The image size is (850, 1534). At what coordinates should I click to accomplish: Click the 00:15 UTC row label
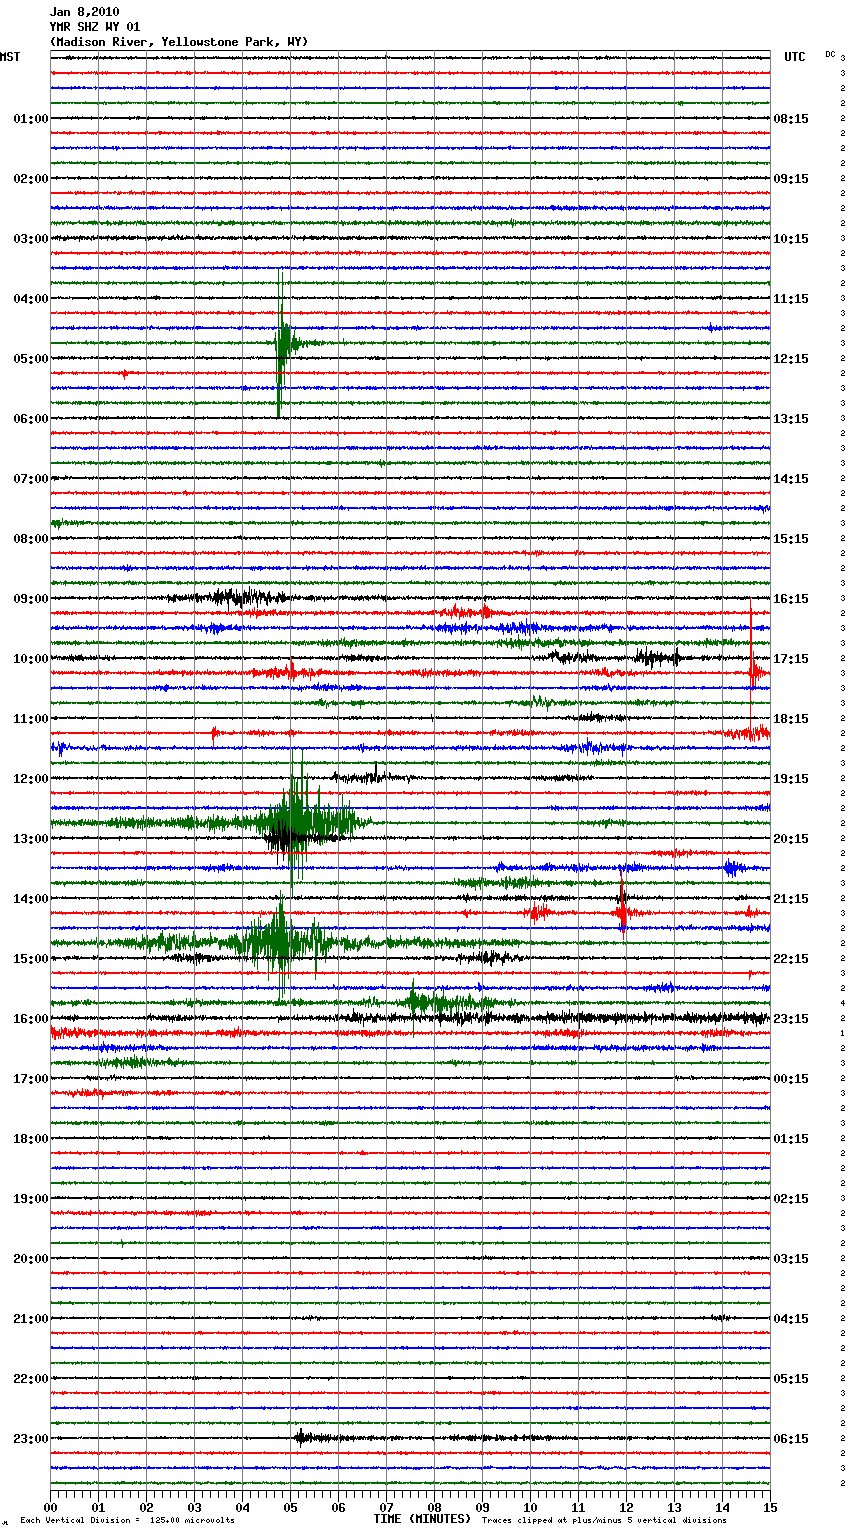(791, 1079)
